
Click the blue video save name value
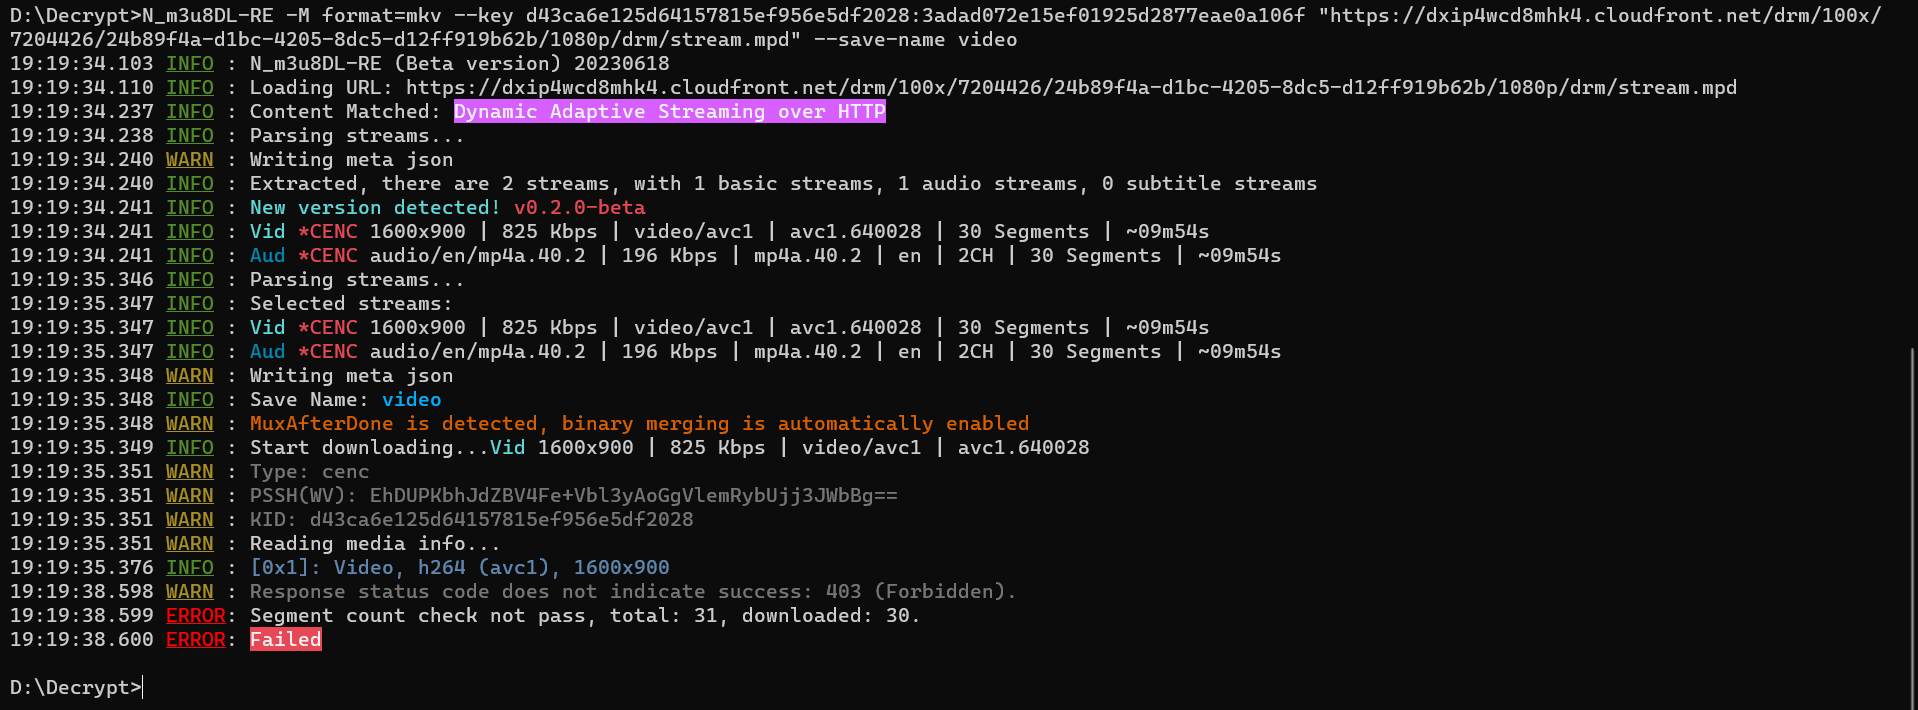point(411,400)
